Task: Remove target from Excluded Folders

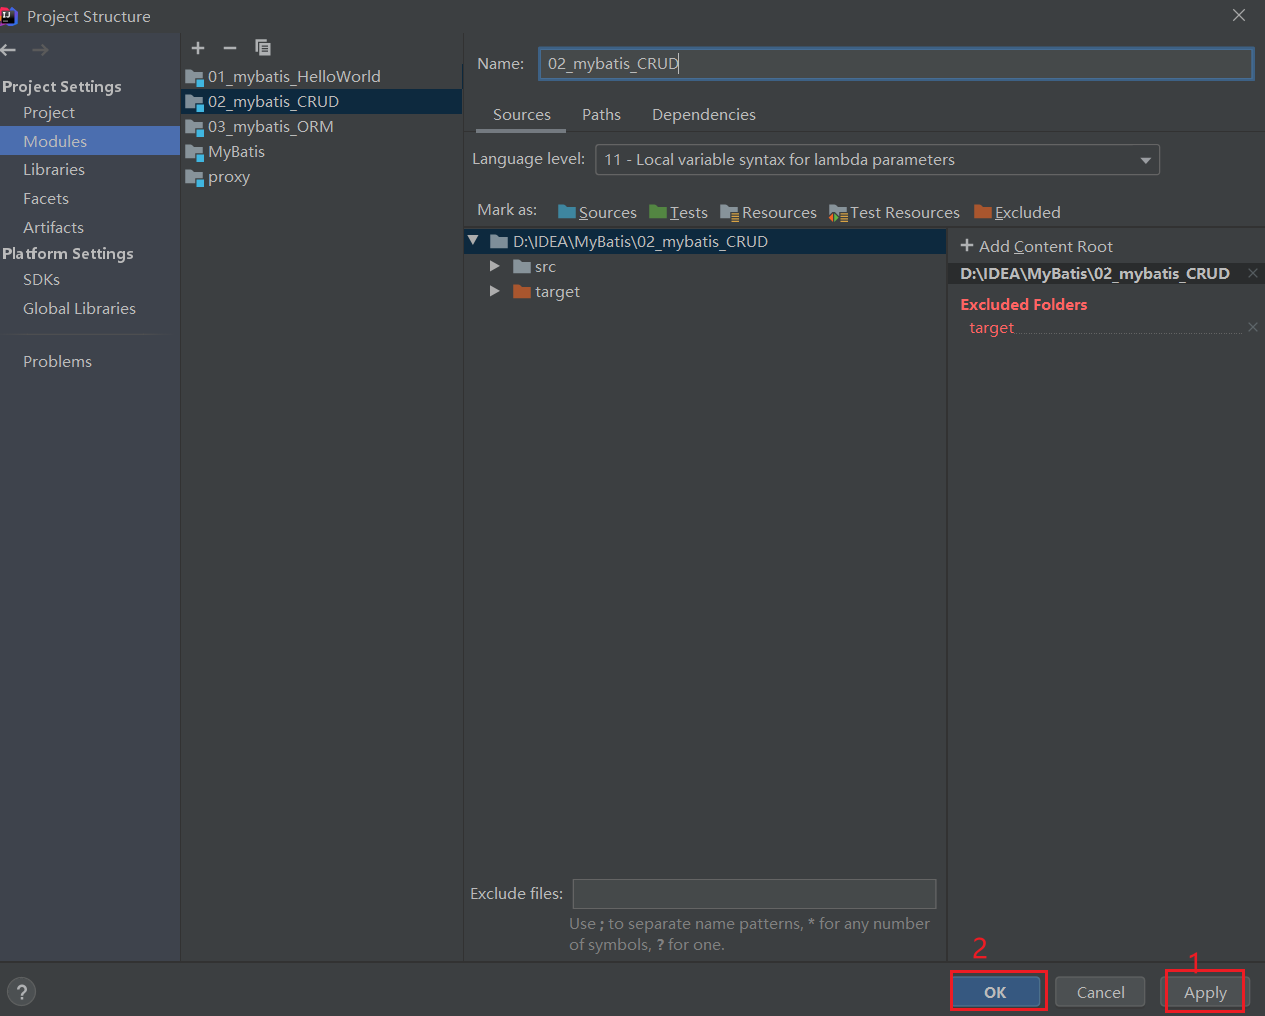Action: [x=1252, y=327]
